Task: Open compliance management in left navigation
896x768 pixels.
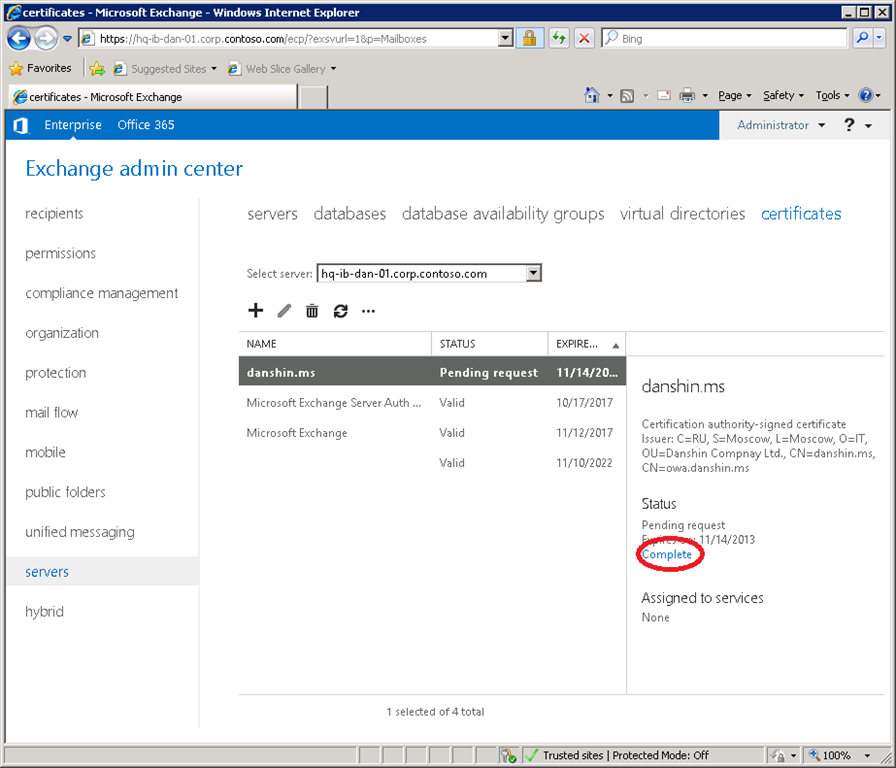Action: coord(102,293)
